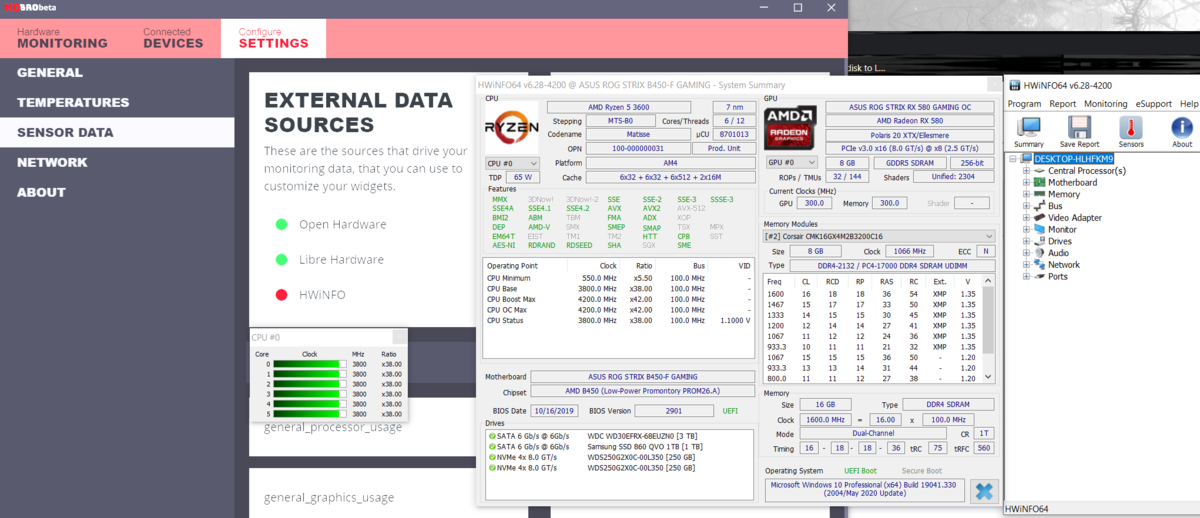Viewport: 1200px width, 518px height.
Task: Click the TDP 65 W value
Action: click(x=525, y=177)
